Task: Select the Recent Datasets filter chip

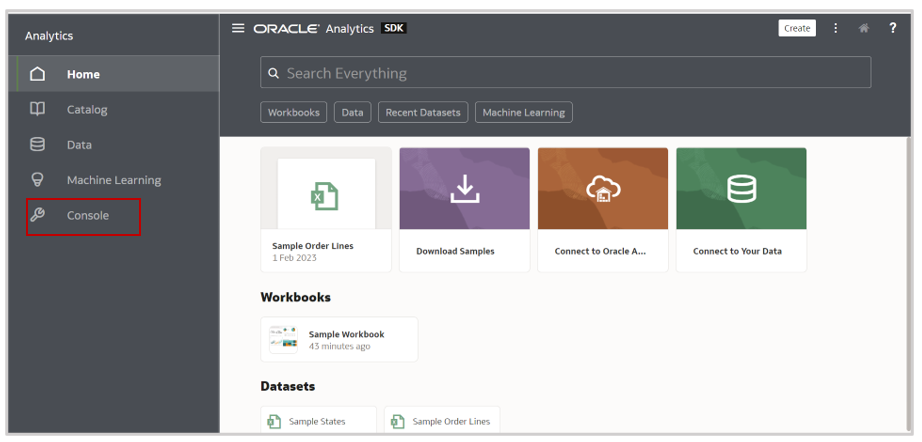Action: [x=423, y=112]
